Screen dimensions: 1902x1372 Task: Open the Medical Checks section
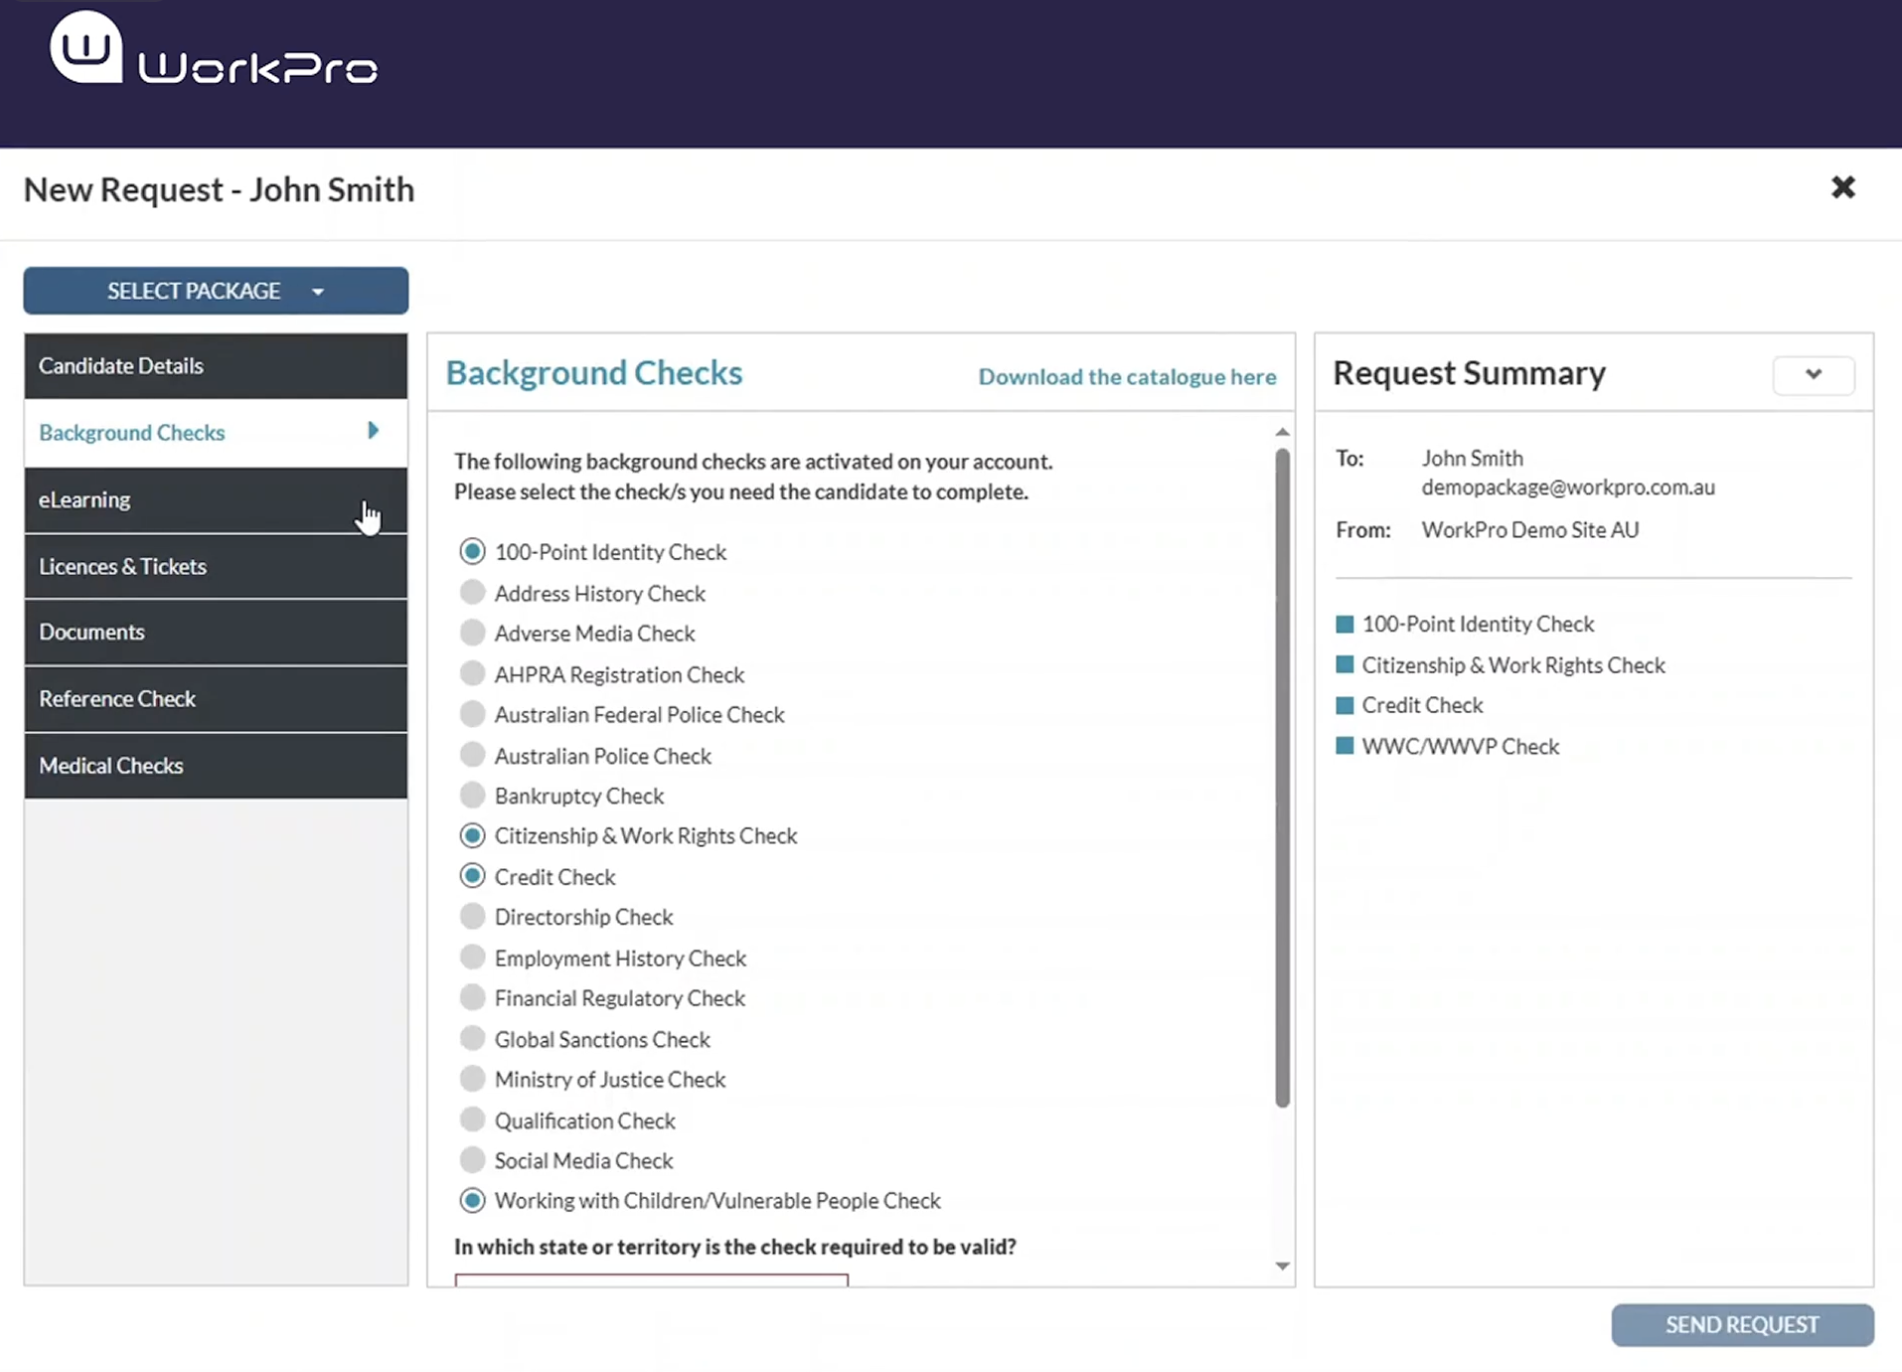tap(216, 766)
